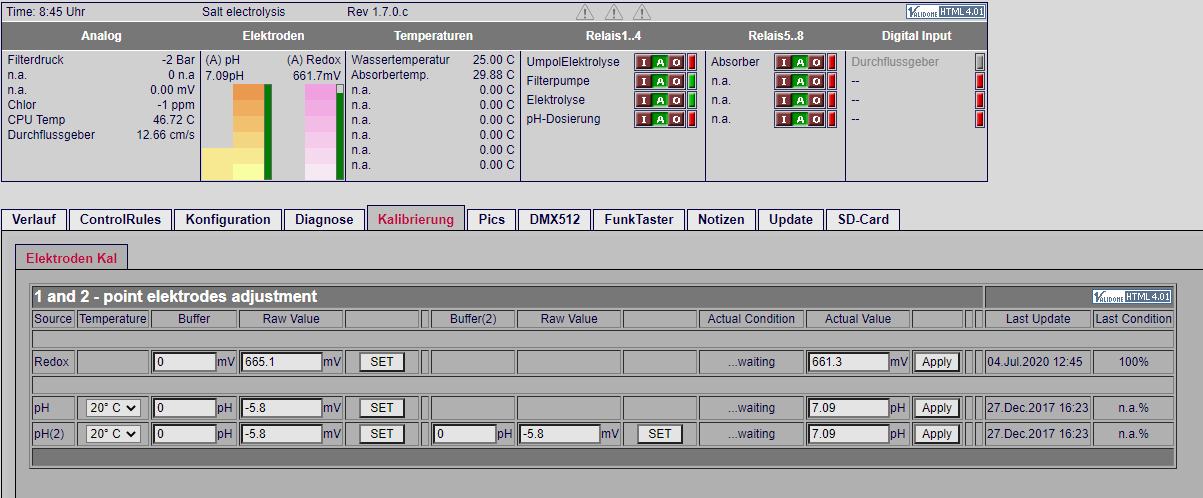Turn pH-Dosierung relay to O (off)
Viewport: 1203px width, 498px height.
point(676,119)
